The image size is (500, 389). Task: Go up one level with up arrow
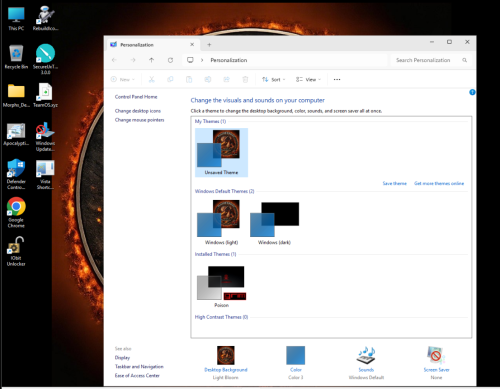[x=152, y=60]
